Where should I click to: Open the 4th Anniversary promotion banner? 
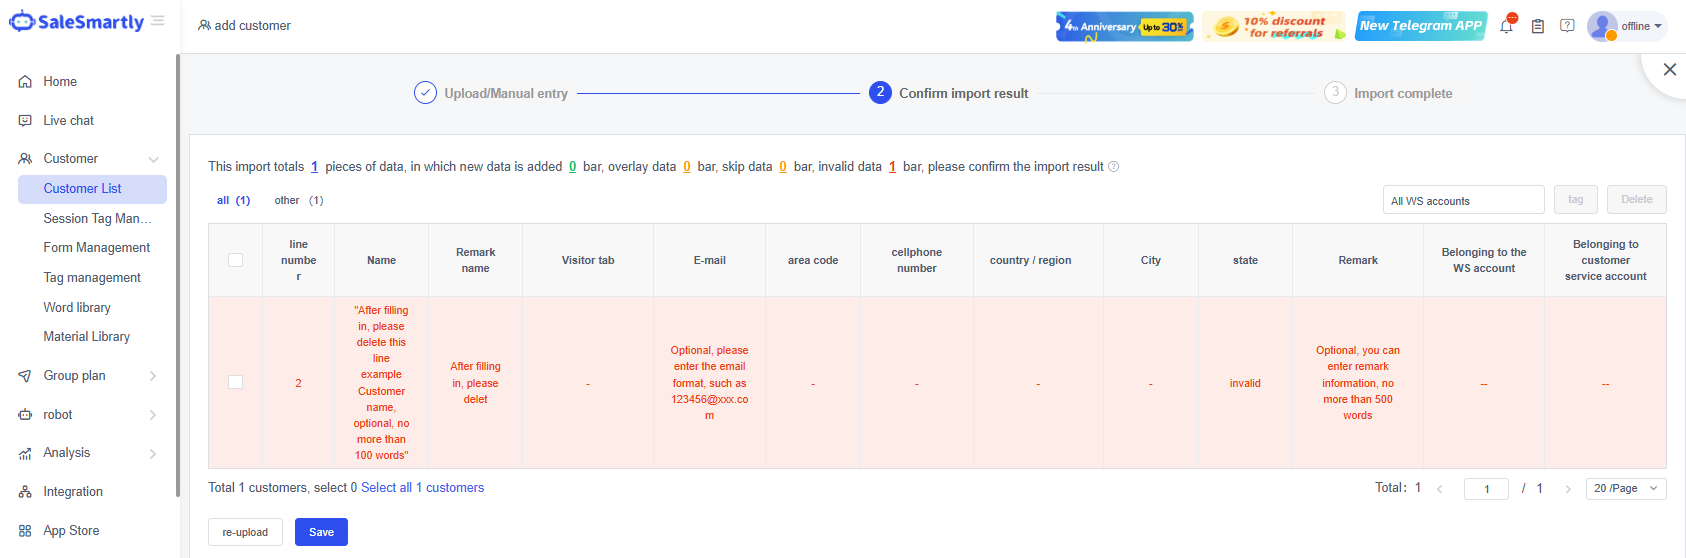(x=1124, y=26)
